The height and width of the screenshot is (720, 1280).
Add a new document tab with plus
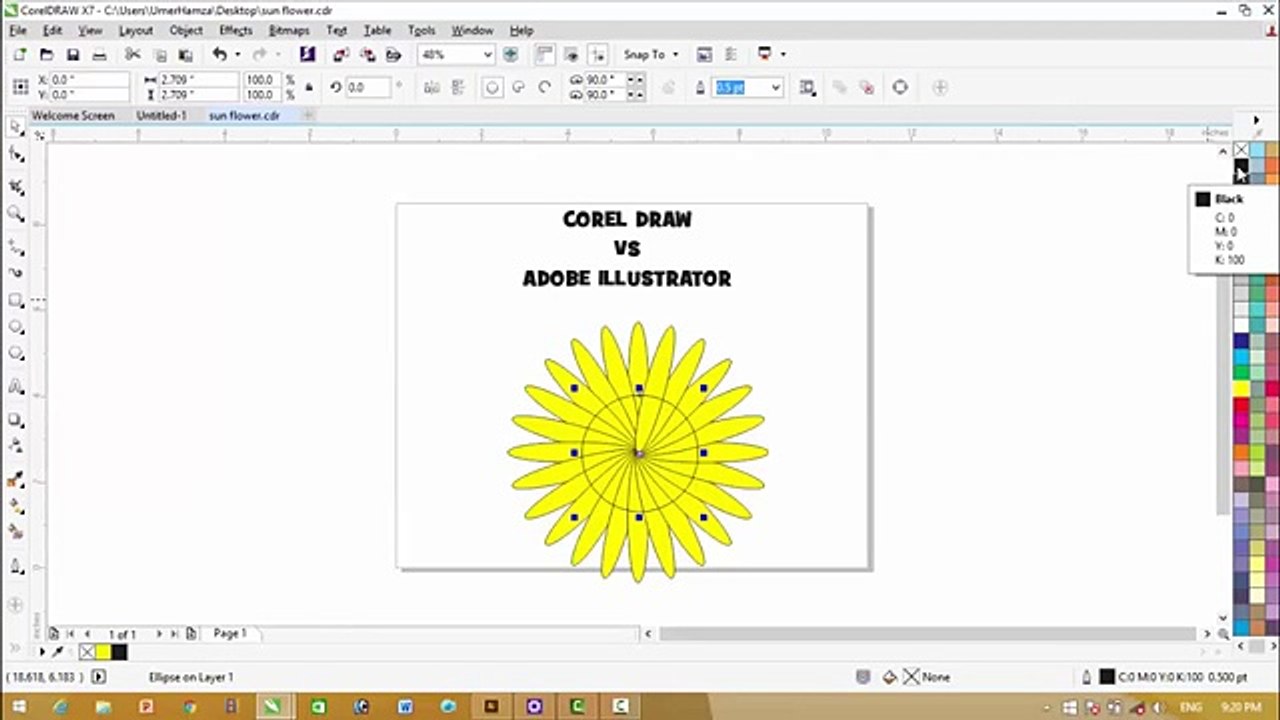(309, 116)
